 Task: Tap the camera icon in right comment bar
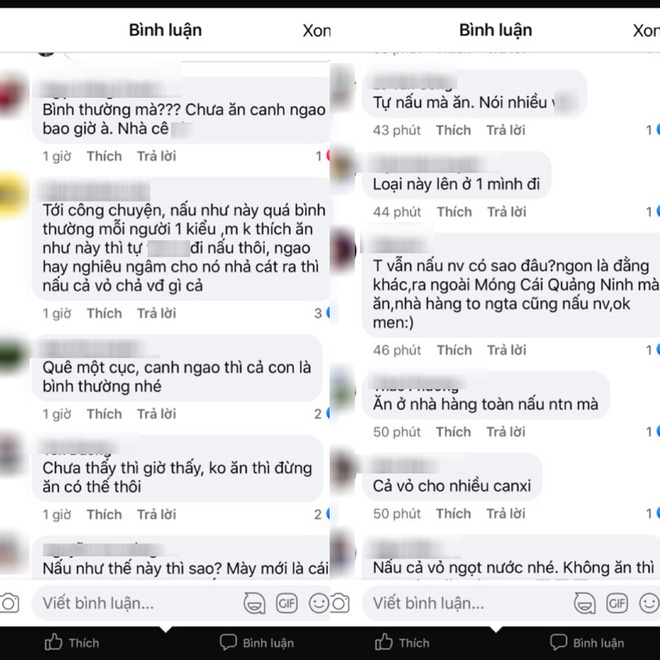click(x=340, y=603)
